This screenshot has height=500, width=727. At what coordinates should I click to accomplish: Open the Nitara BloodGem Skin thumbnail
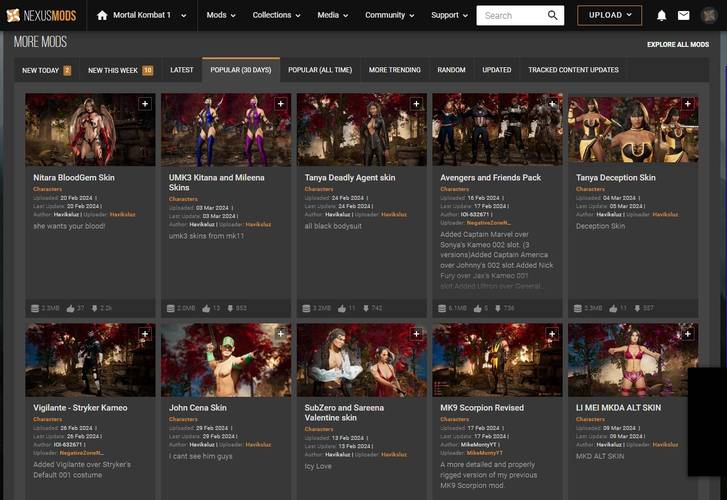click(x=90, y=129)
